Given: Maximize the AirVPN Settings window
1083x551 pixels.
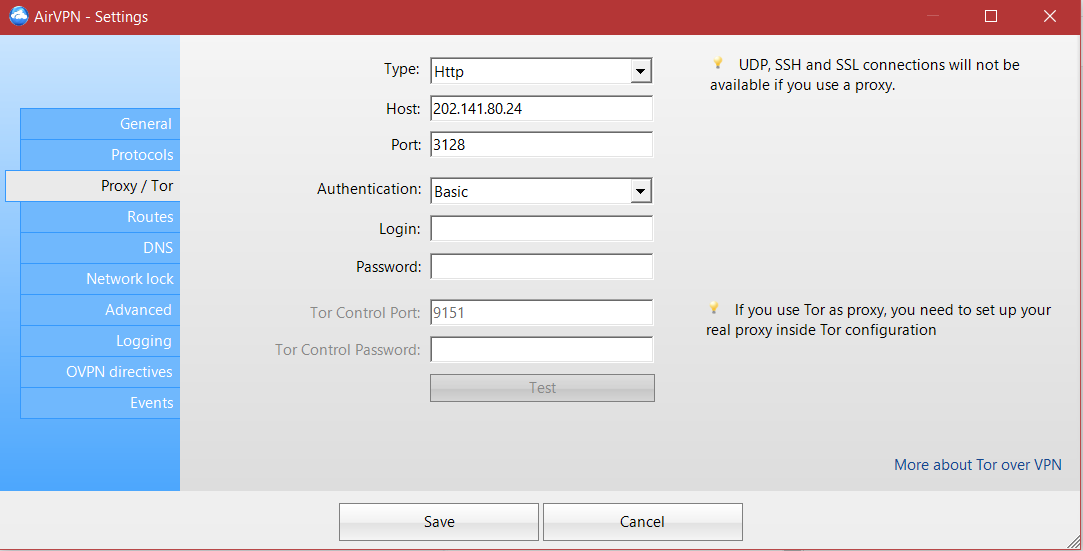Looking at the screenshot, I should pos(990,16).
